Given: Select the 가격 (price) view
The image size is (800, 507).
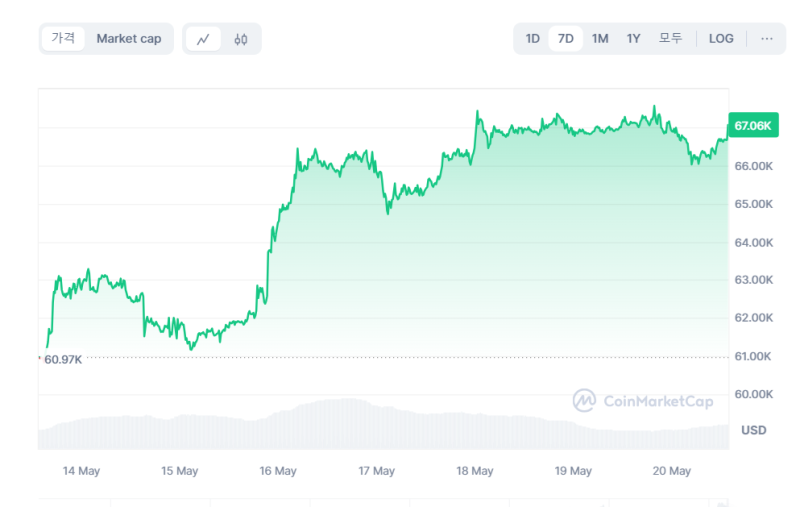Looking at the screenshot, I should [x=63, y=38].
